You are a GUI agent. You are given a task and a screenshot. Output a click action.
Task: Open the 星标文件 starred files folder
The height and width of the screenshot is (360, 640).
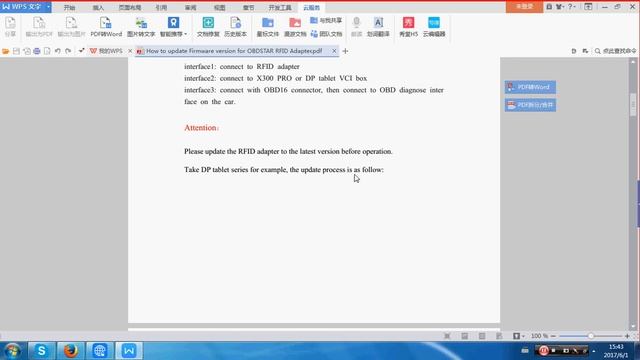pos(268,27)
